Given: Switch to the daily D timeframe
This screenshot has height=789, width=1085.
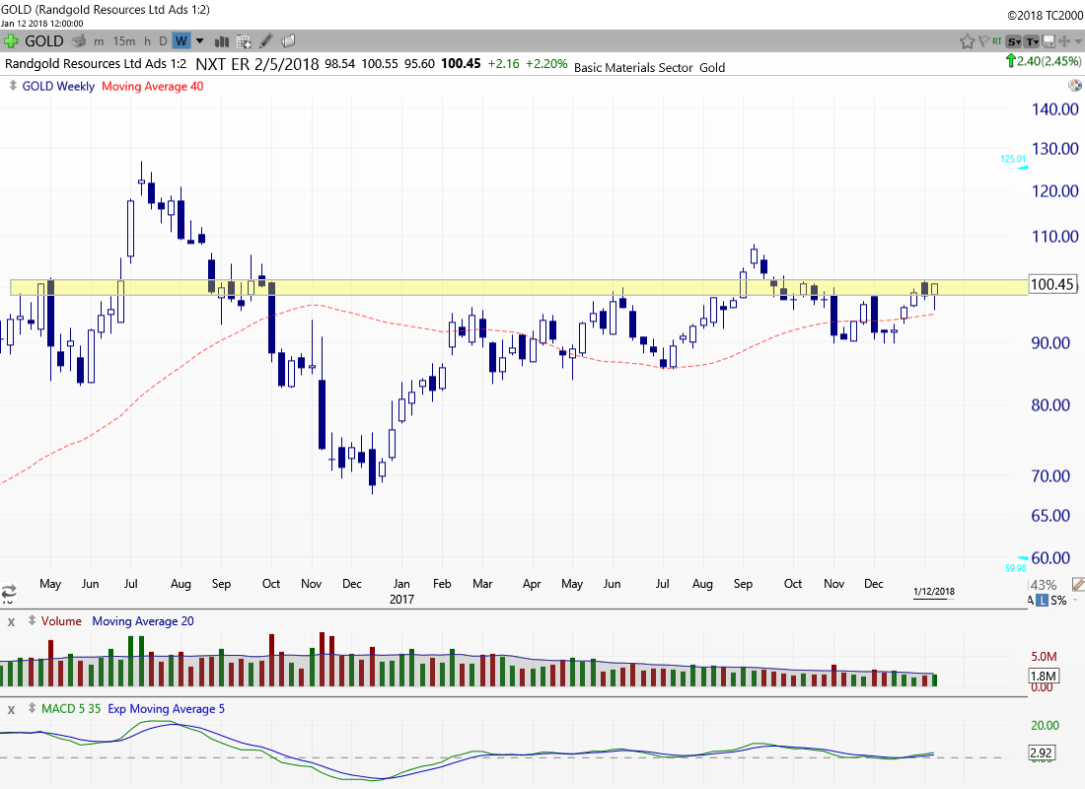Looking at the screenshot, I should point(162,41).
